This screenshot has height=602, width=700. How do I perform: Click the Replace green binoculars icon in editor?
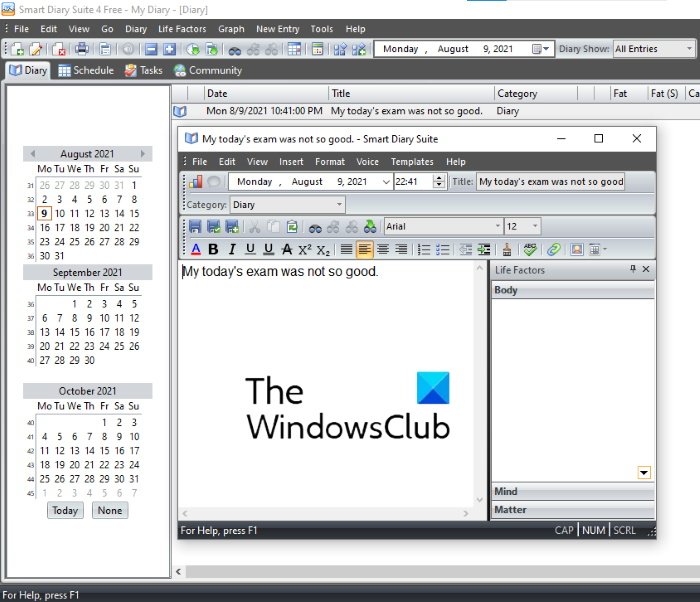tap(370, 227)
